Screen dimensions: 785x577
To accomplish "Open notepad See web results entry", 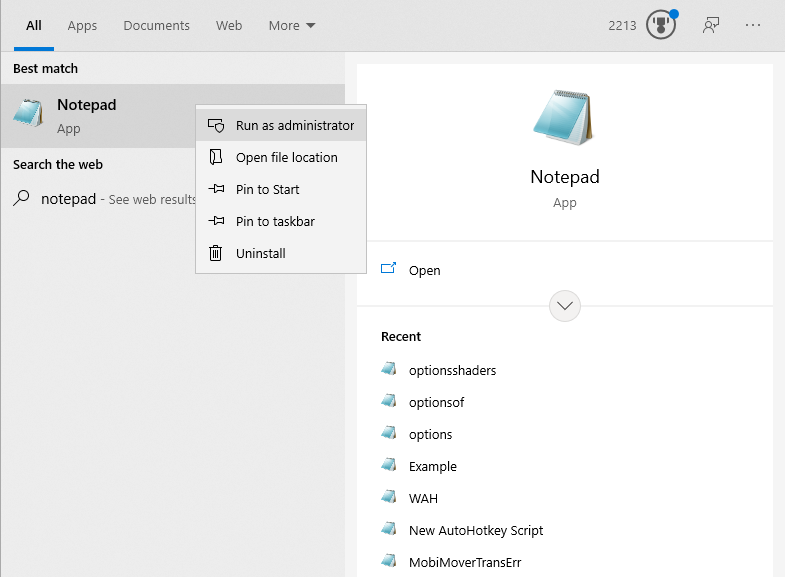I will pyautogui.click(x=104, y=199).
